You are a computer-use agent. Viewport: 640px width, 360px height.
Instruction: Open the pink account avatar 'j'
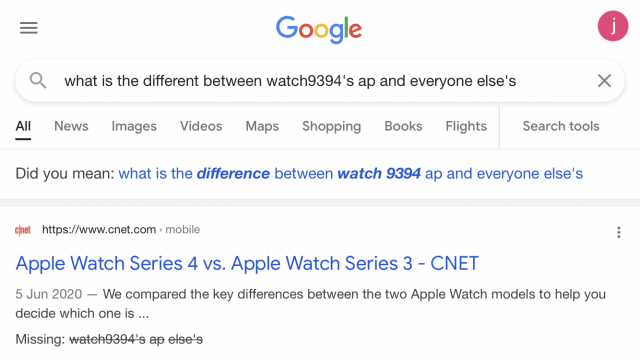point(613,26)
